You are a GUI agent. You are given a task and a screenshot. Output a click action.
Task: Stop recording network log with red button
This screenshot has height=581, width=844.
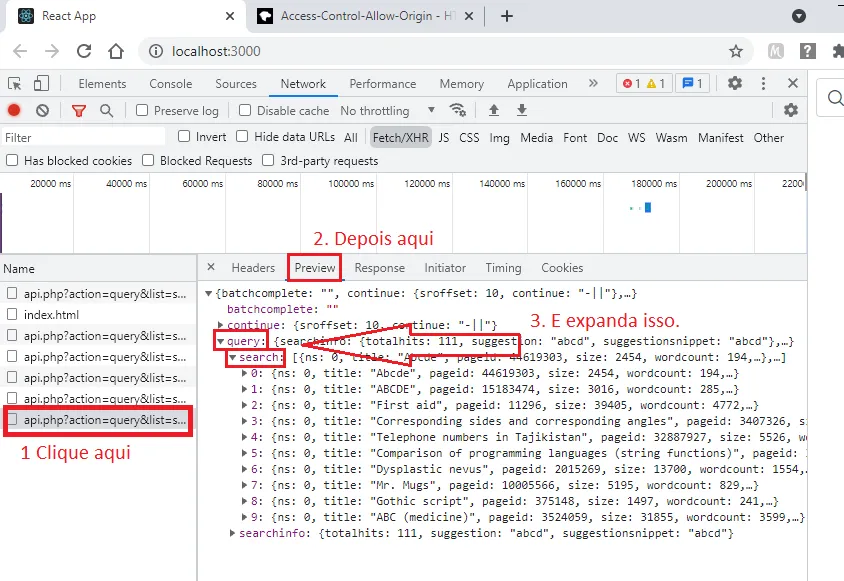click(x=14, y=110)
